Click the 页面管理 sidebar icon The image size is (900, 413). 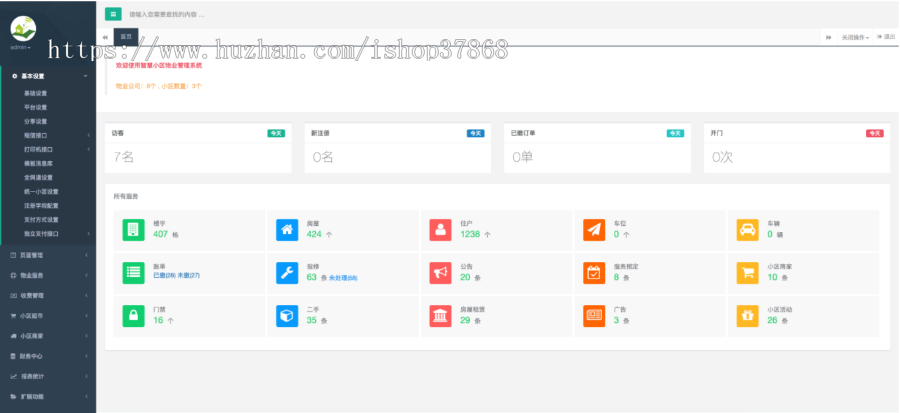(13, 255)
